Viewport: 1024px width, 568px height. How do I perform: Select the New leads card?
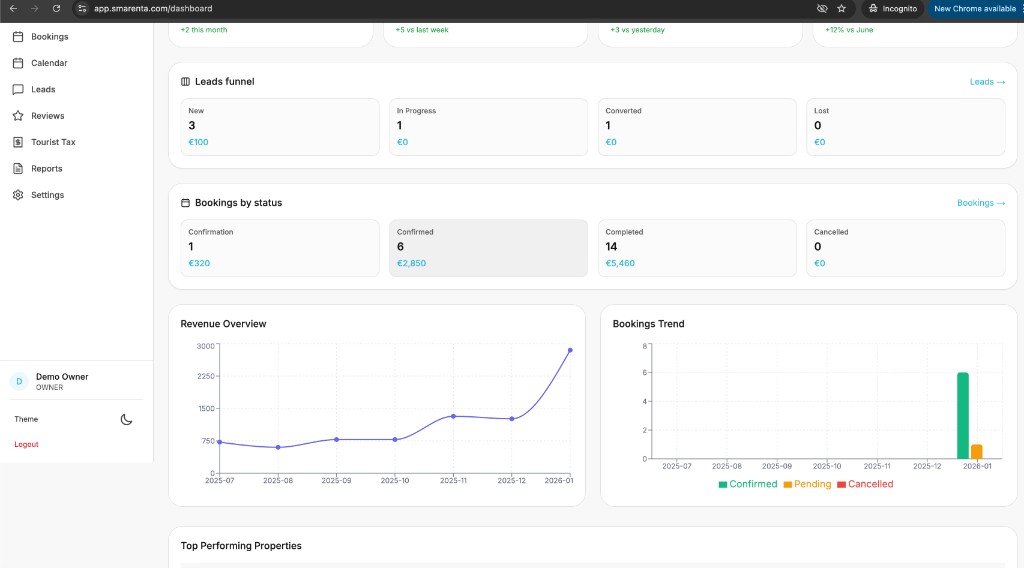280,127
